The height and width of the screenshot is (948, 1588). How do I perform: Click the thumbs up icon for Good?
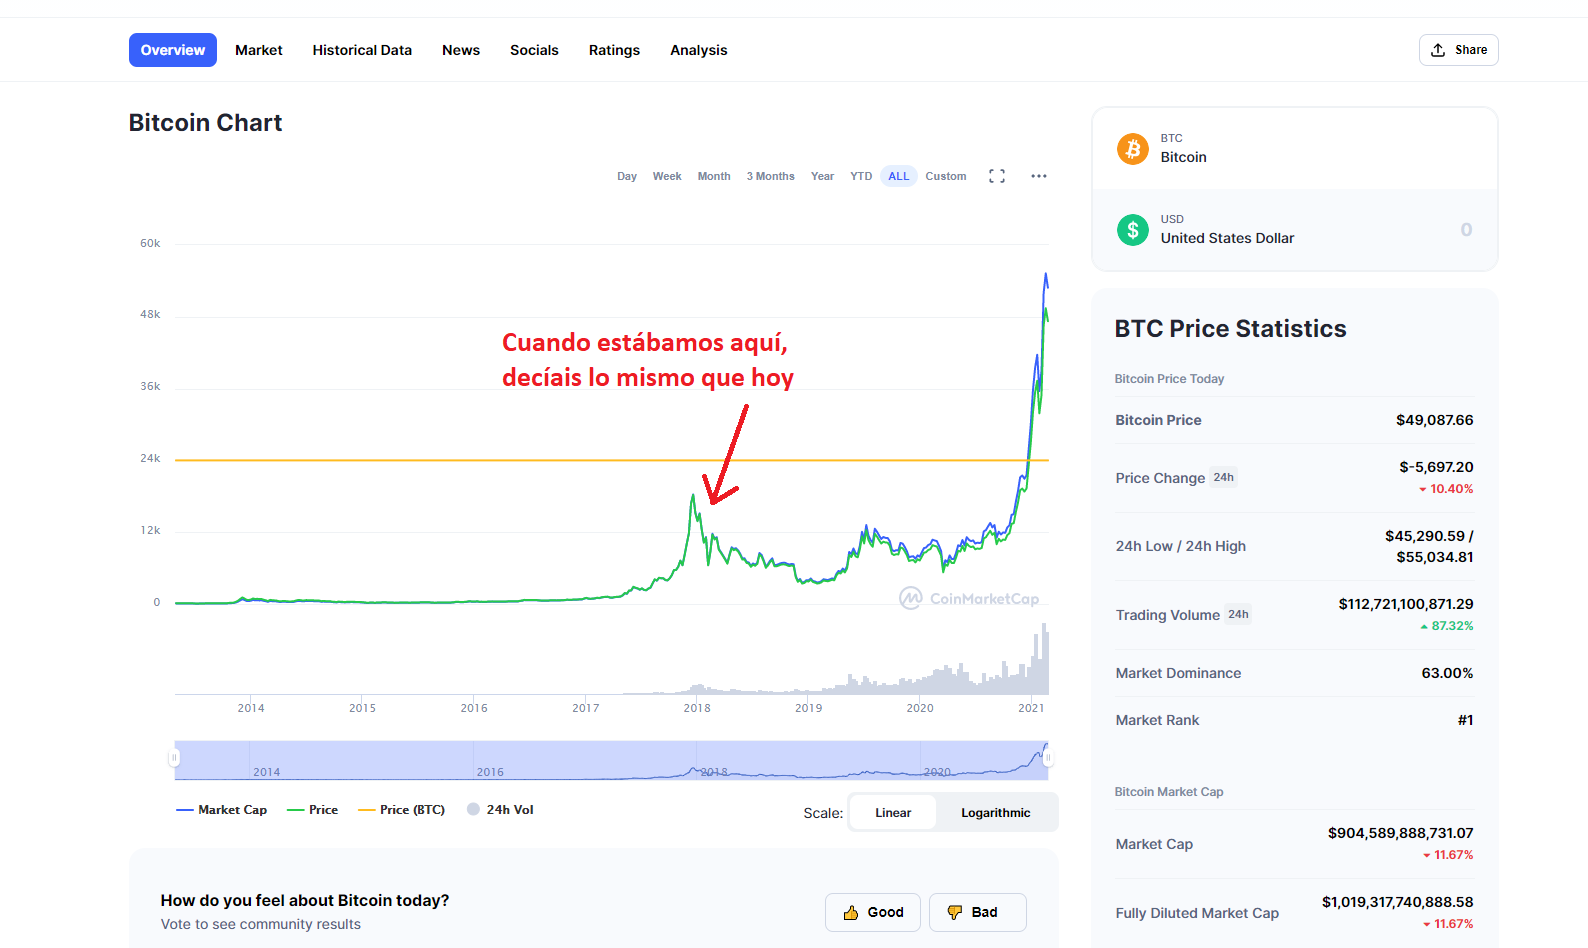click(x=851, y=913)
